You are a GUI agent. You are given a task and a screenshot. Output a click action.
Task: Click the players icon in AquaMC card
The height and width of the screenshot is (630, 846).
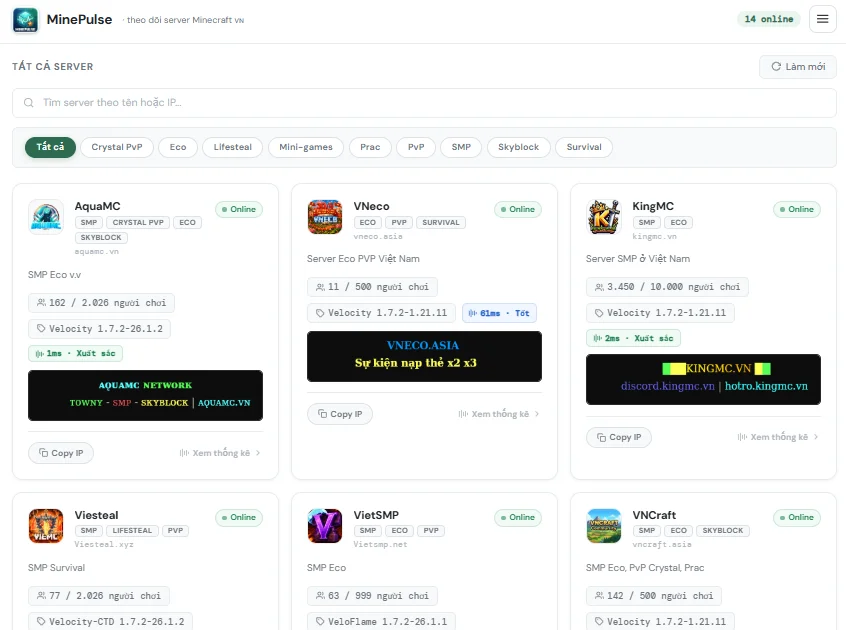(41, 303)
